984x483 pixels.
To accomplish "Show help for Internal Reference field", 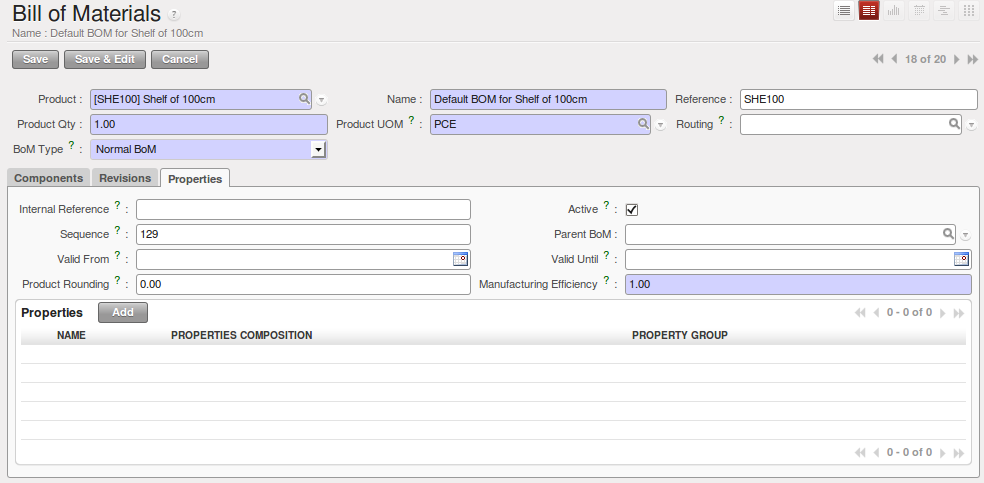I will pyautogui.click(x=117, y=205).
